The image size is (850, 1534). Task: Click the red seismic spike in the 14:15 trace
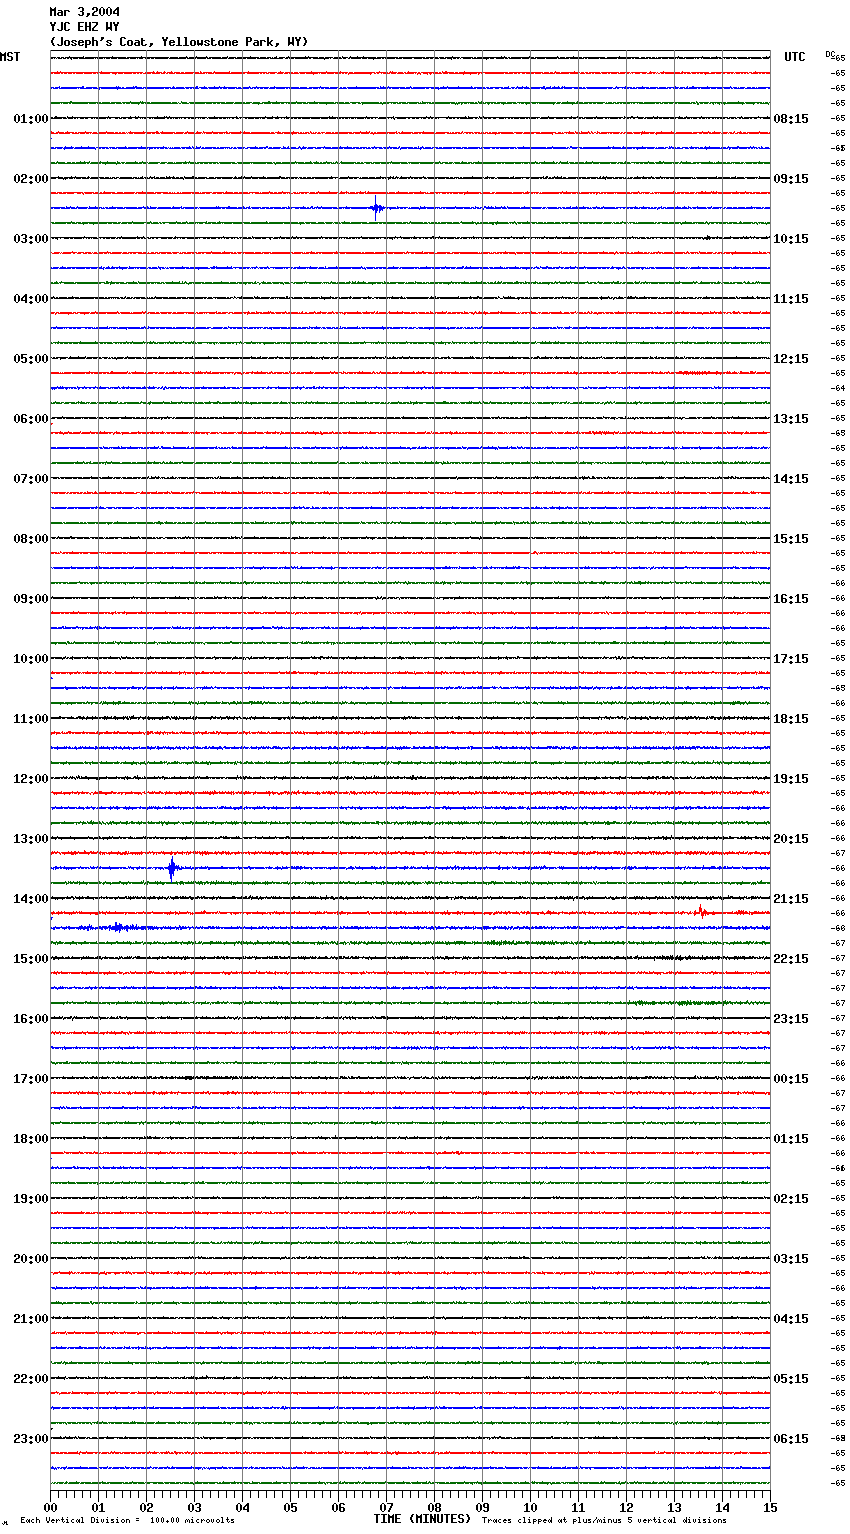tap(702, 912)
